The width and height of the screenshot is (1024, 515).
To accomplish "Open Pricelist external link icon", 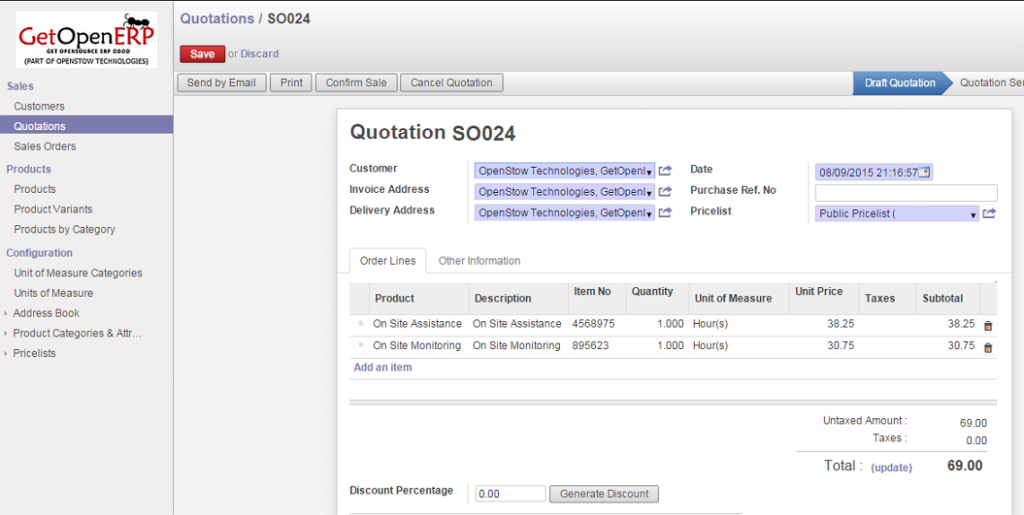I will point(989,213).
